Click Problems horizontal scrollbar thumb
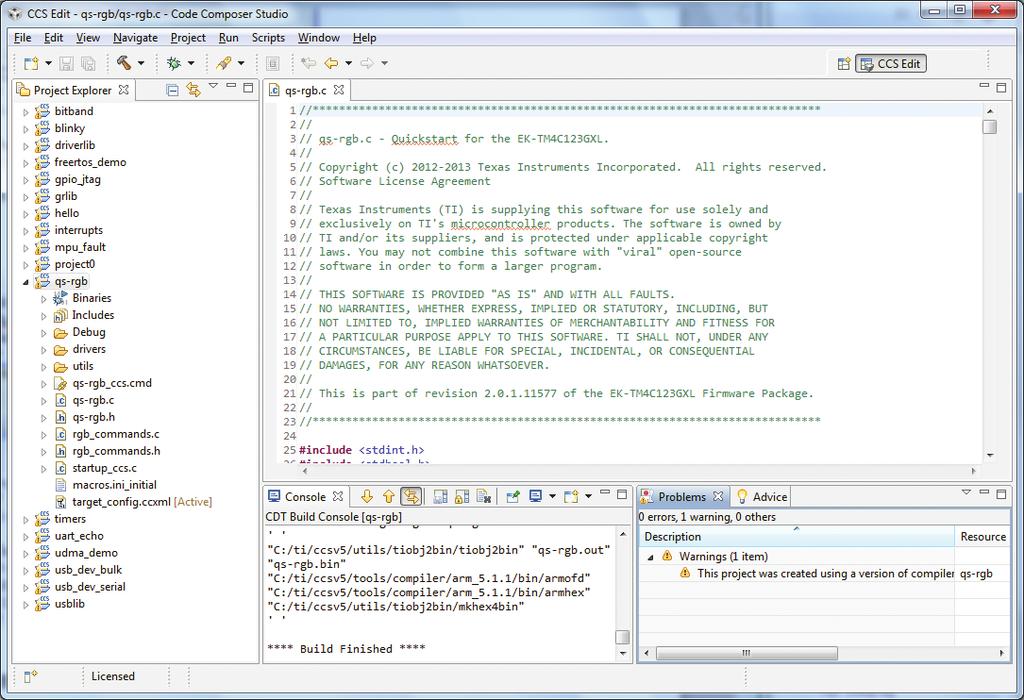 (746, 653)
